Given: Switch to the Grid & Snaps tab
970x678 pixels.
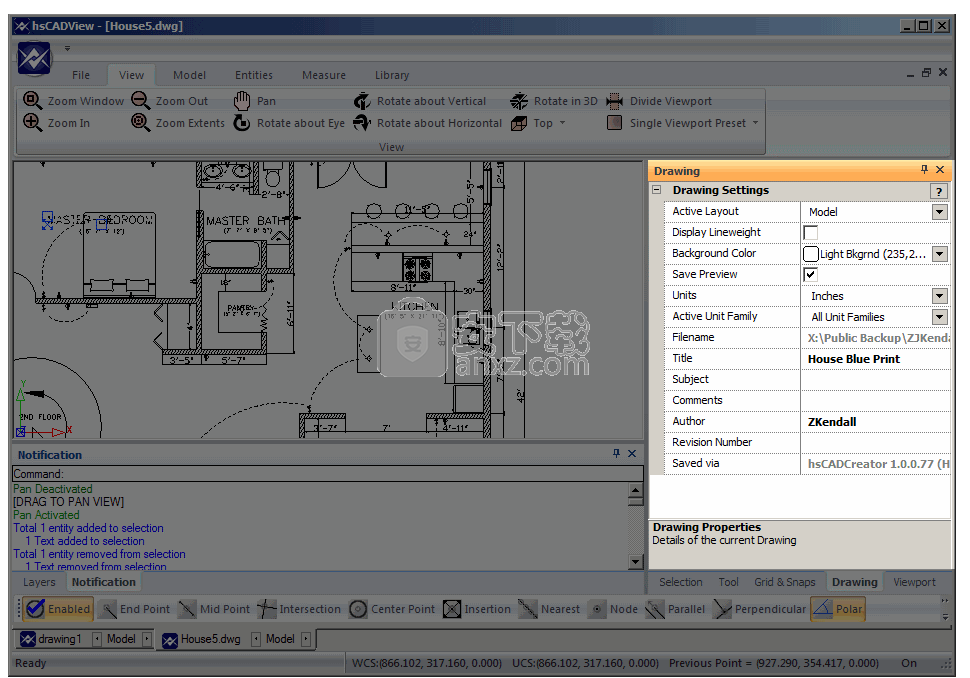Looking at the screenshot, I should pyautogui.click(x=784, y=582).
